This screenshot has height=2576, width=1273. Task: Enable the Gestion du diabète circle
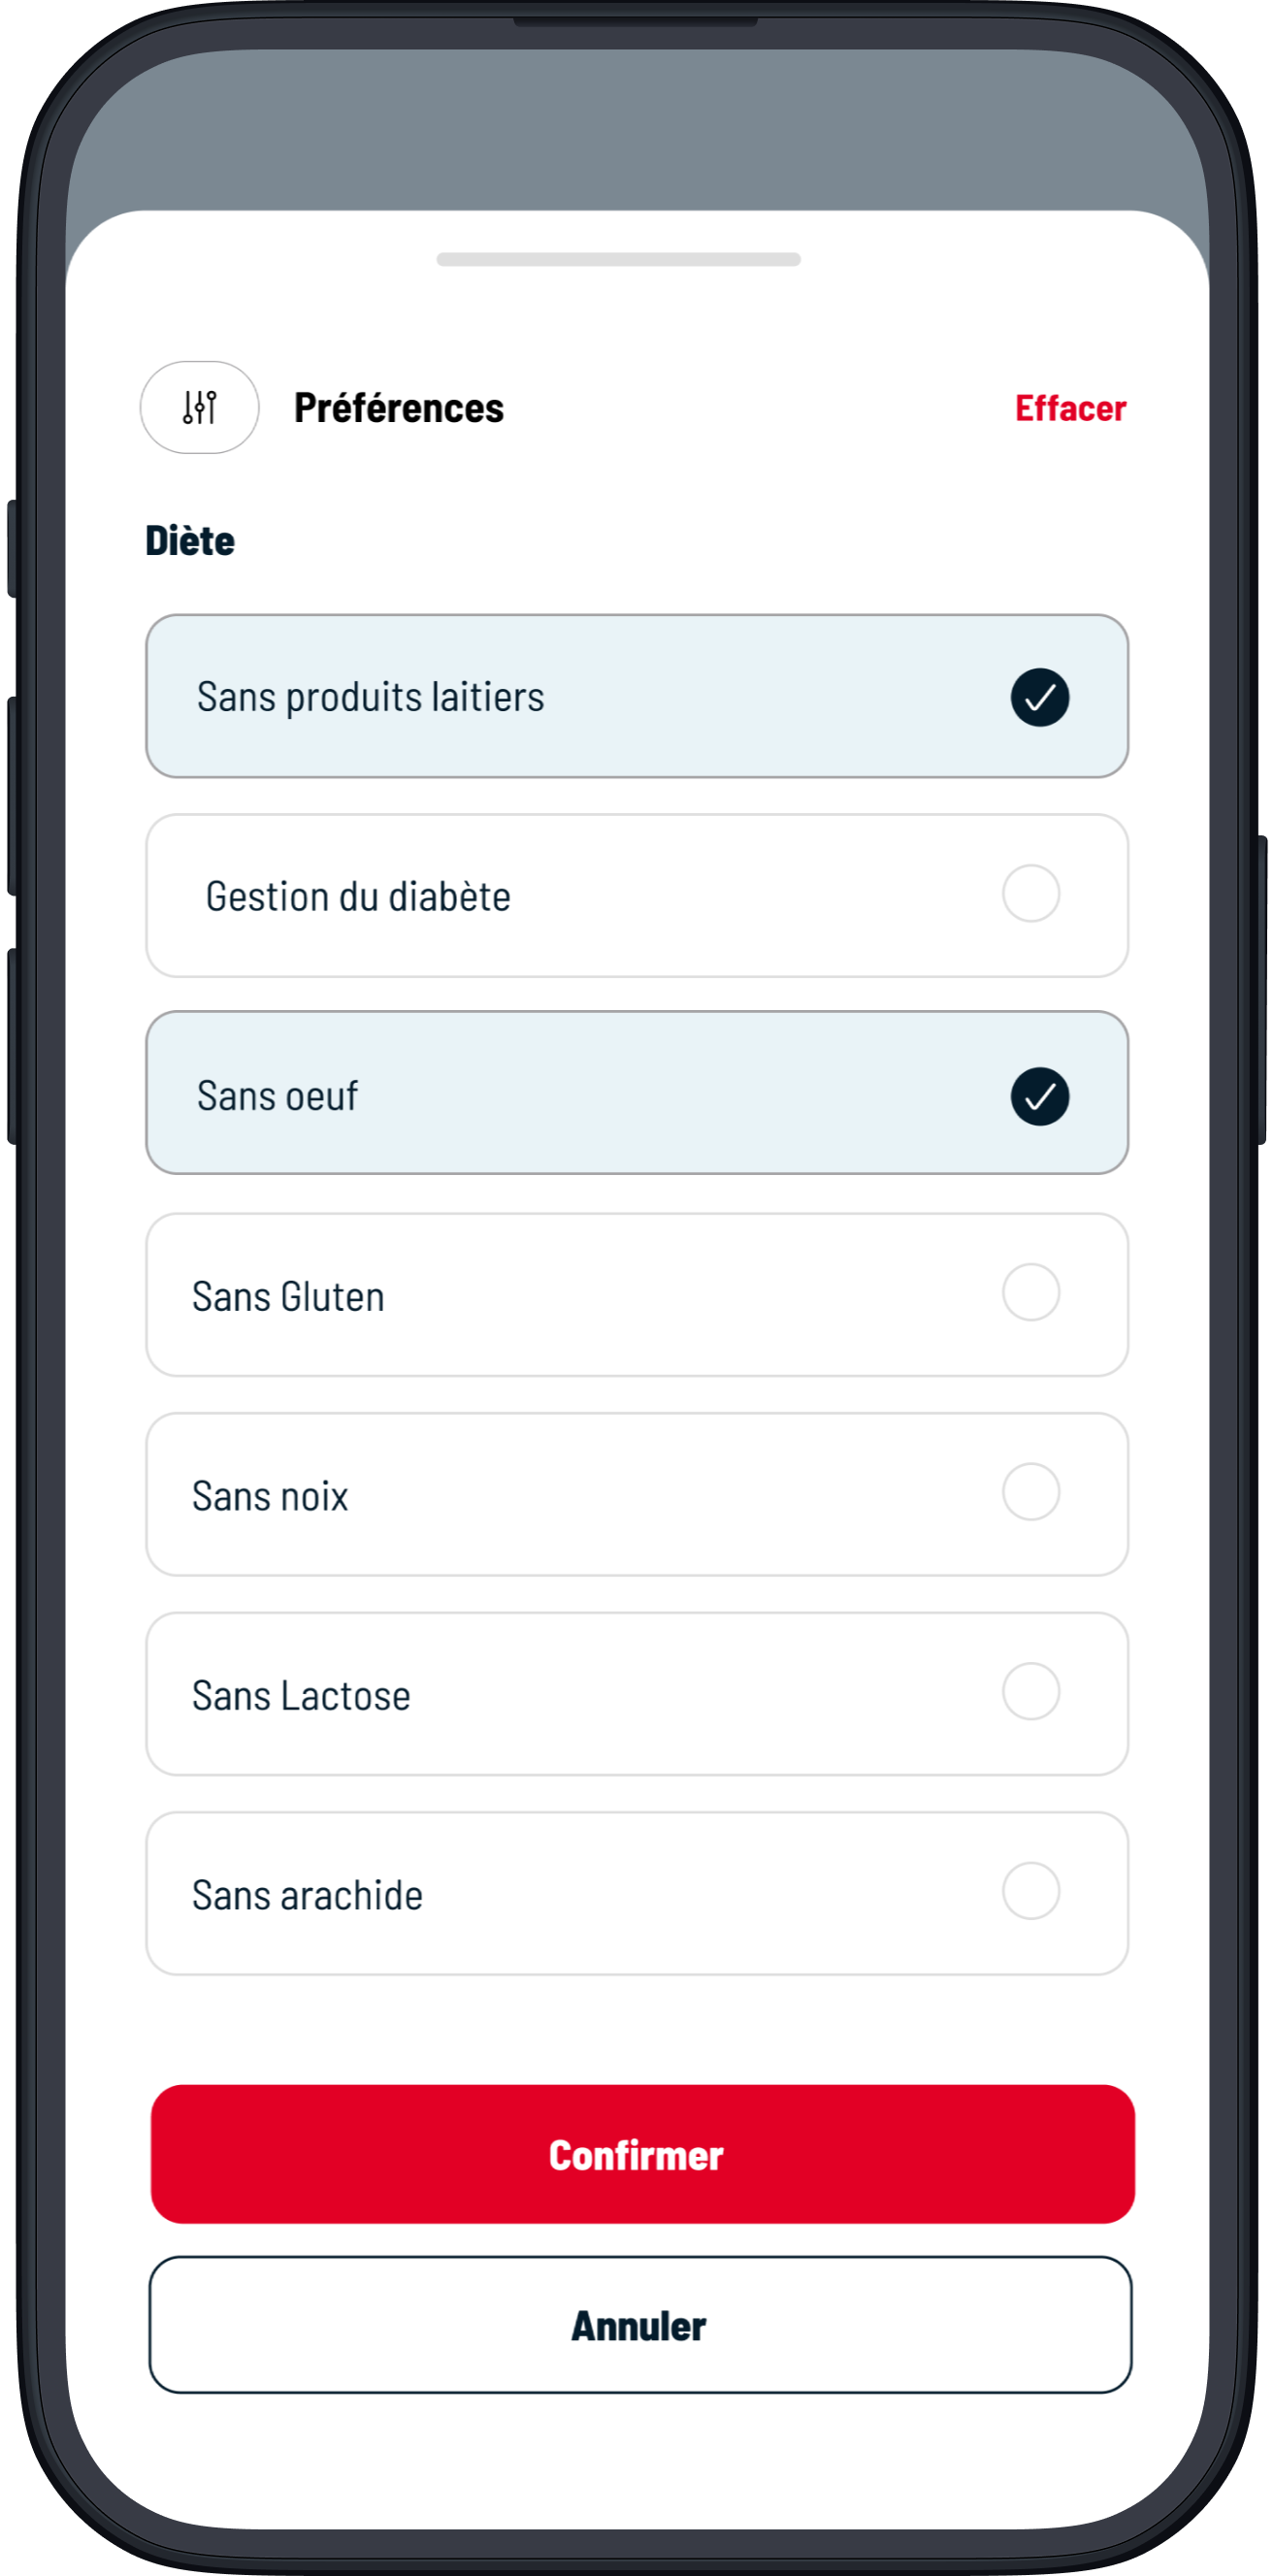pos(1031,893)
